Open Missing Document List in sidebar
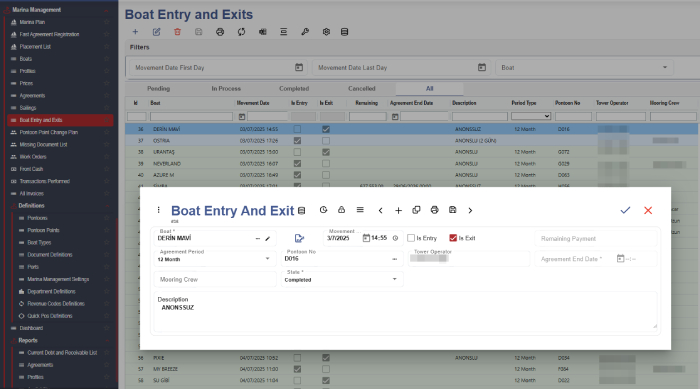Image resolution: width=700 pixels, height=389 pixels. [x=43, y=144]
